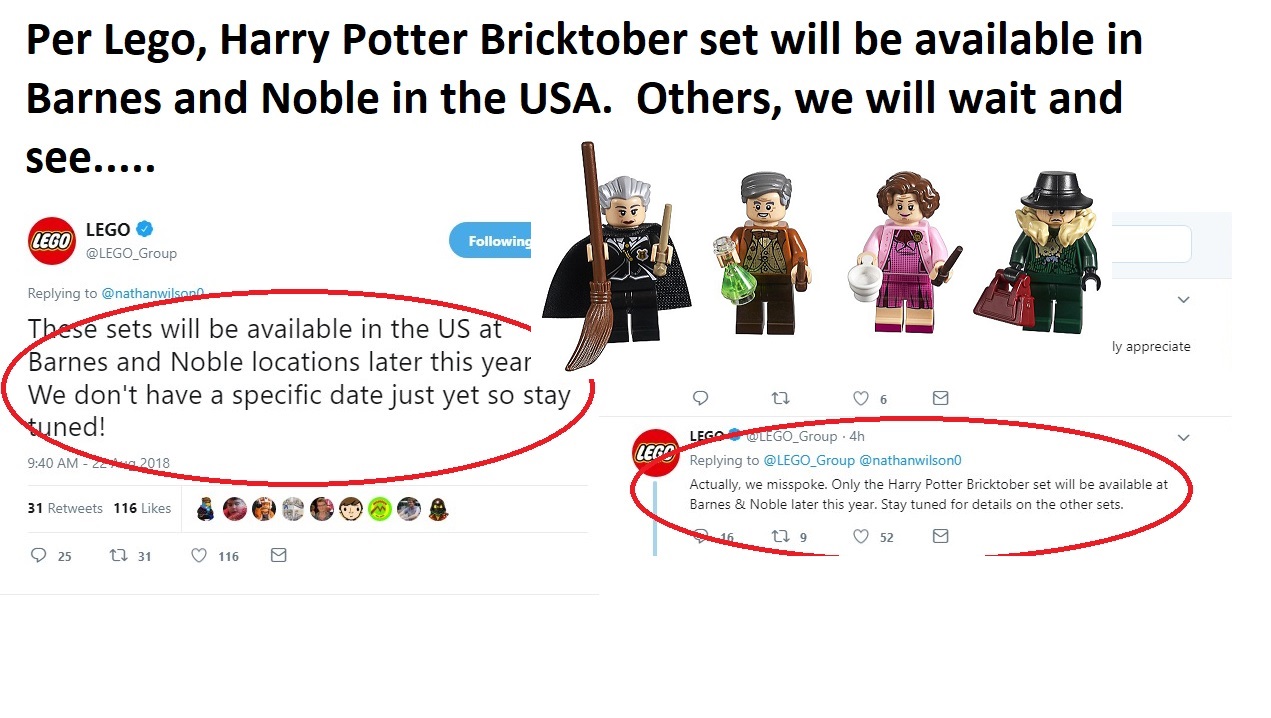View the 31 Retweets list
1271x718 pixels.
click(65, 508)
